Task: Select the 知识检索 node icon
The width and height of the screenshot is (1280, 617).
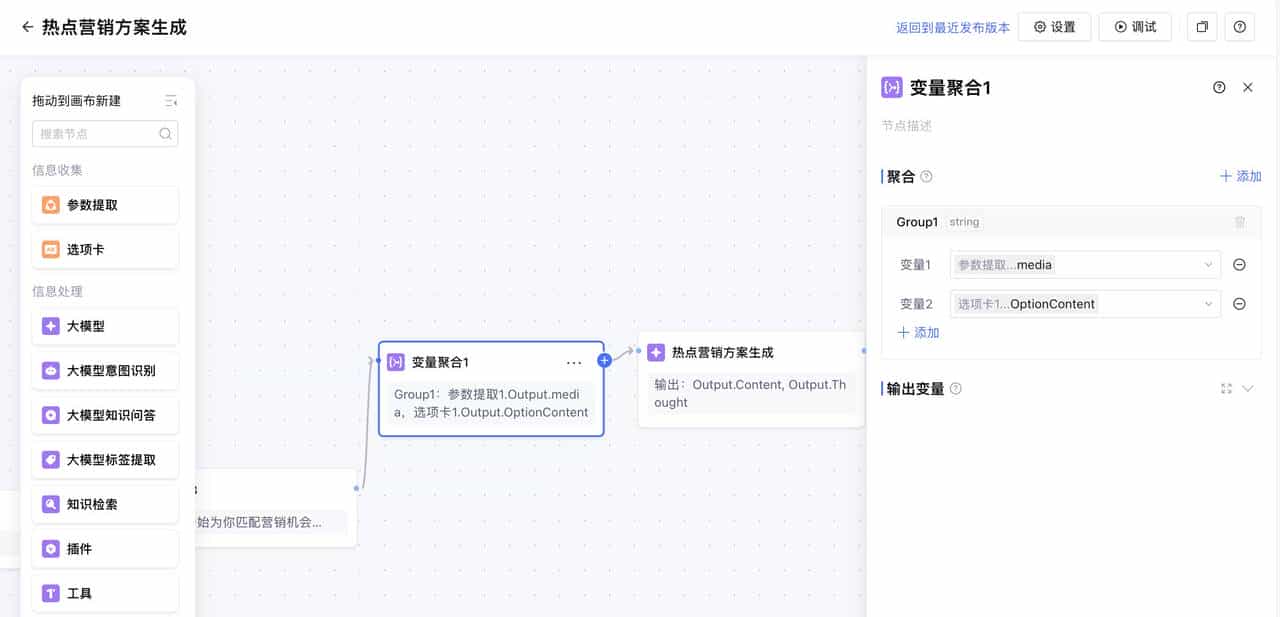Action: tap(51, 503)
